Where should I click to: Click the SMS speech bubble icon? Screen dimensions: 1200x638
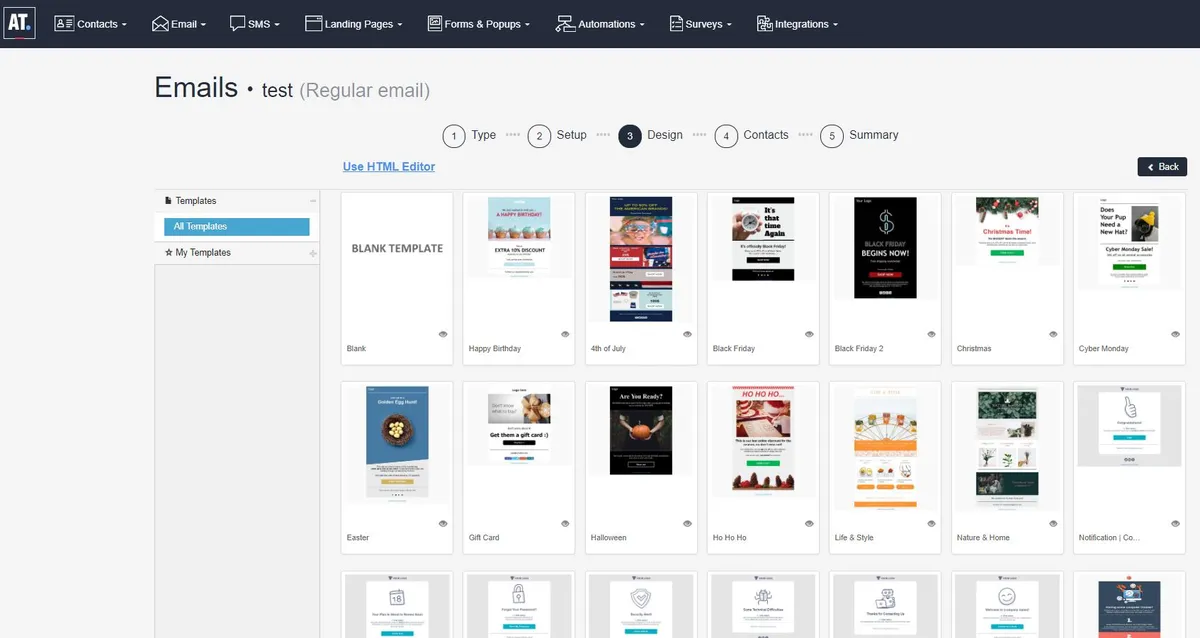point(237,23)
